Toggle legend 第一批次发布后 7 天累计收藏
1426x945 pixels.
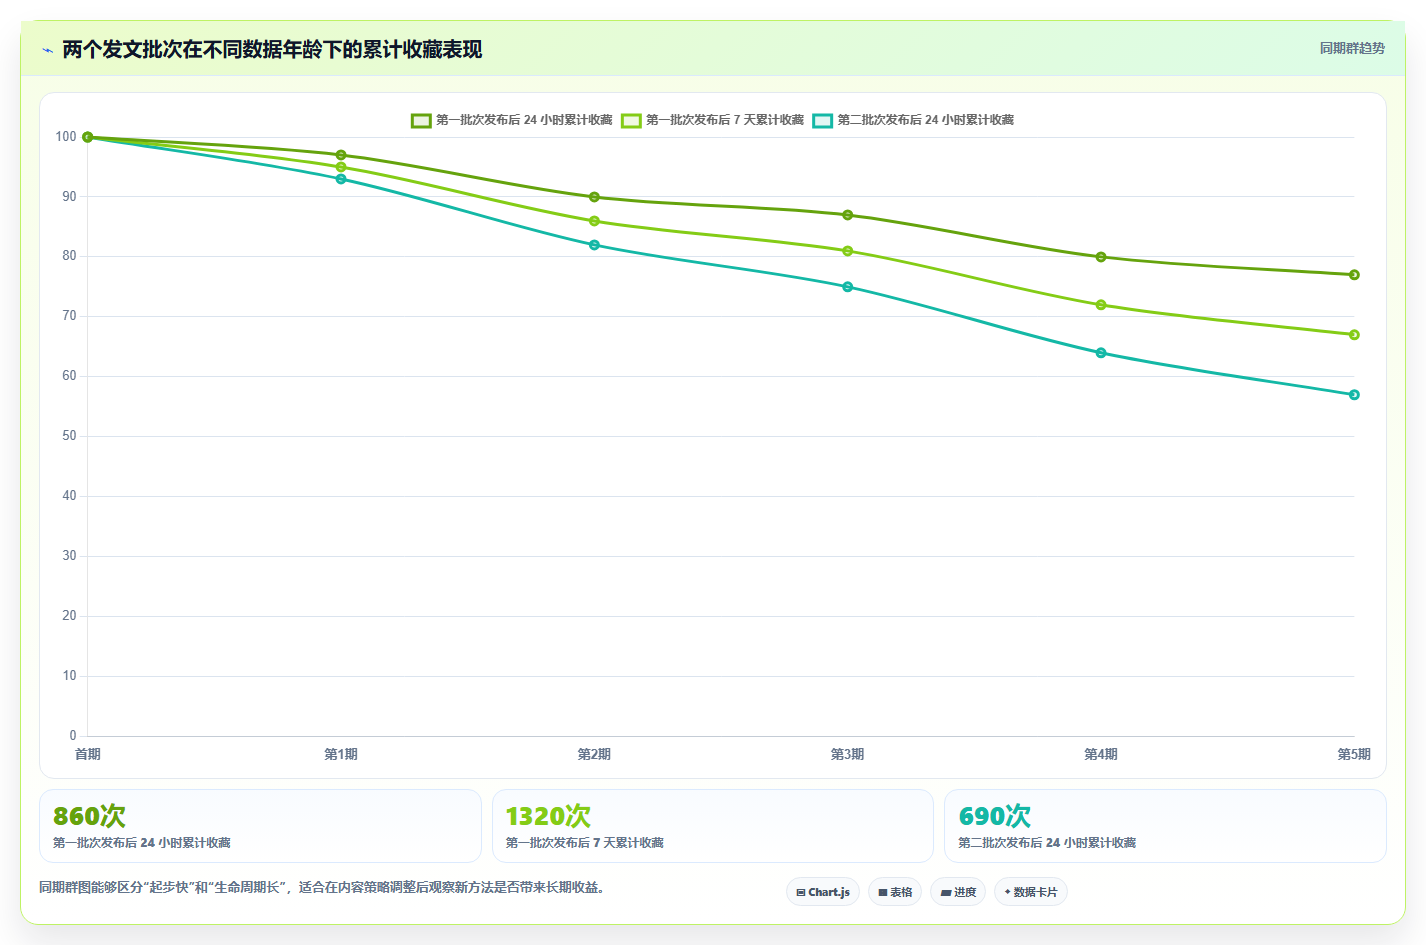(713, 120)
